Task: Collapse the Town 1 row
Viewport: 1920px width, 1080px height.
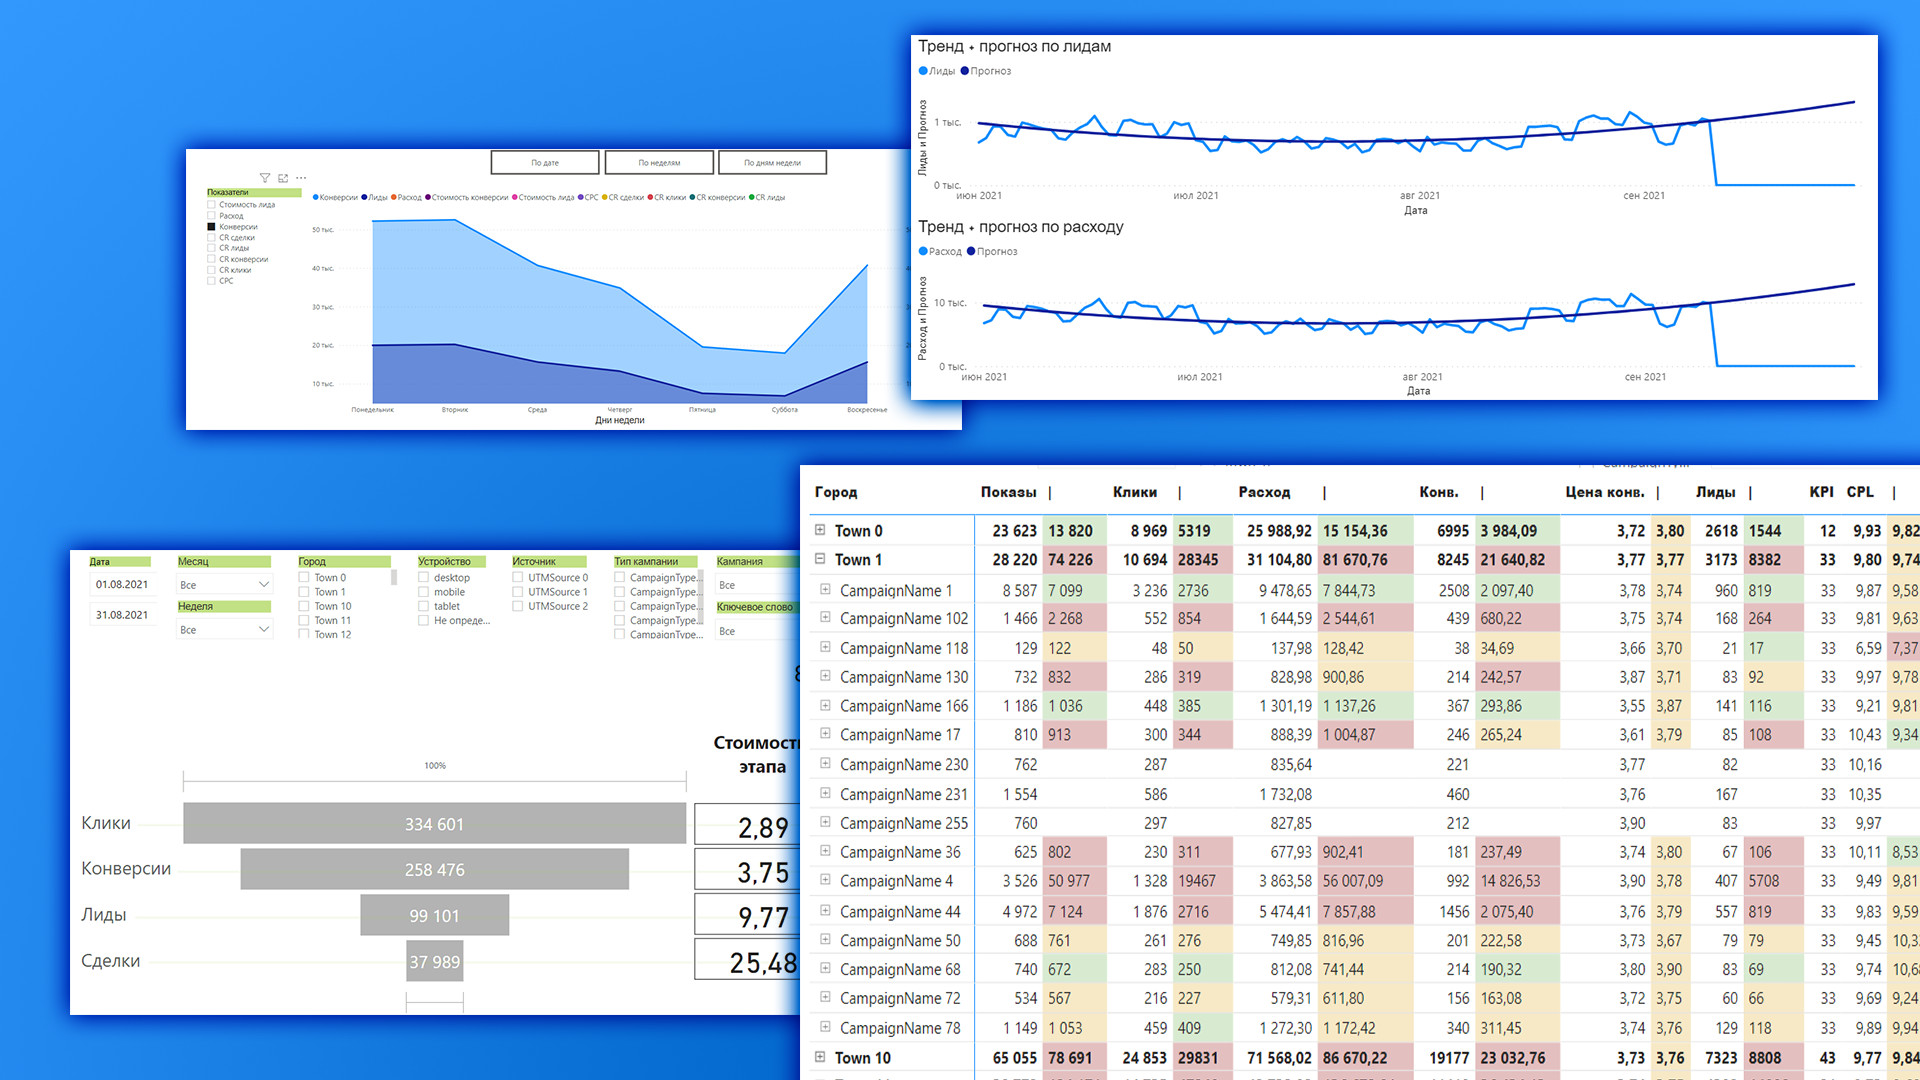Action: pyautogui.click(x=820, y=559)
